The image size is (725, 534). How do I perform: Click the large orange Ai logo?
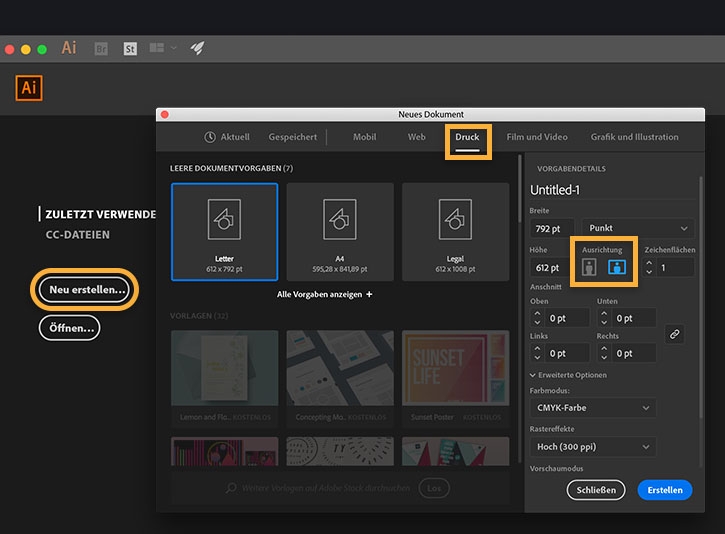(29, 88)
